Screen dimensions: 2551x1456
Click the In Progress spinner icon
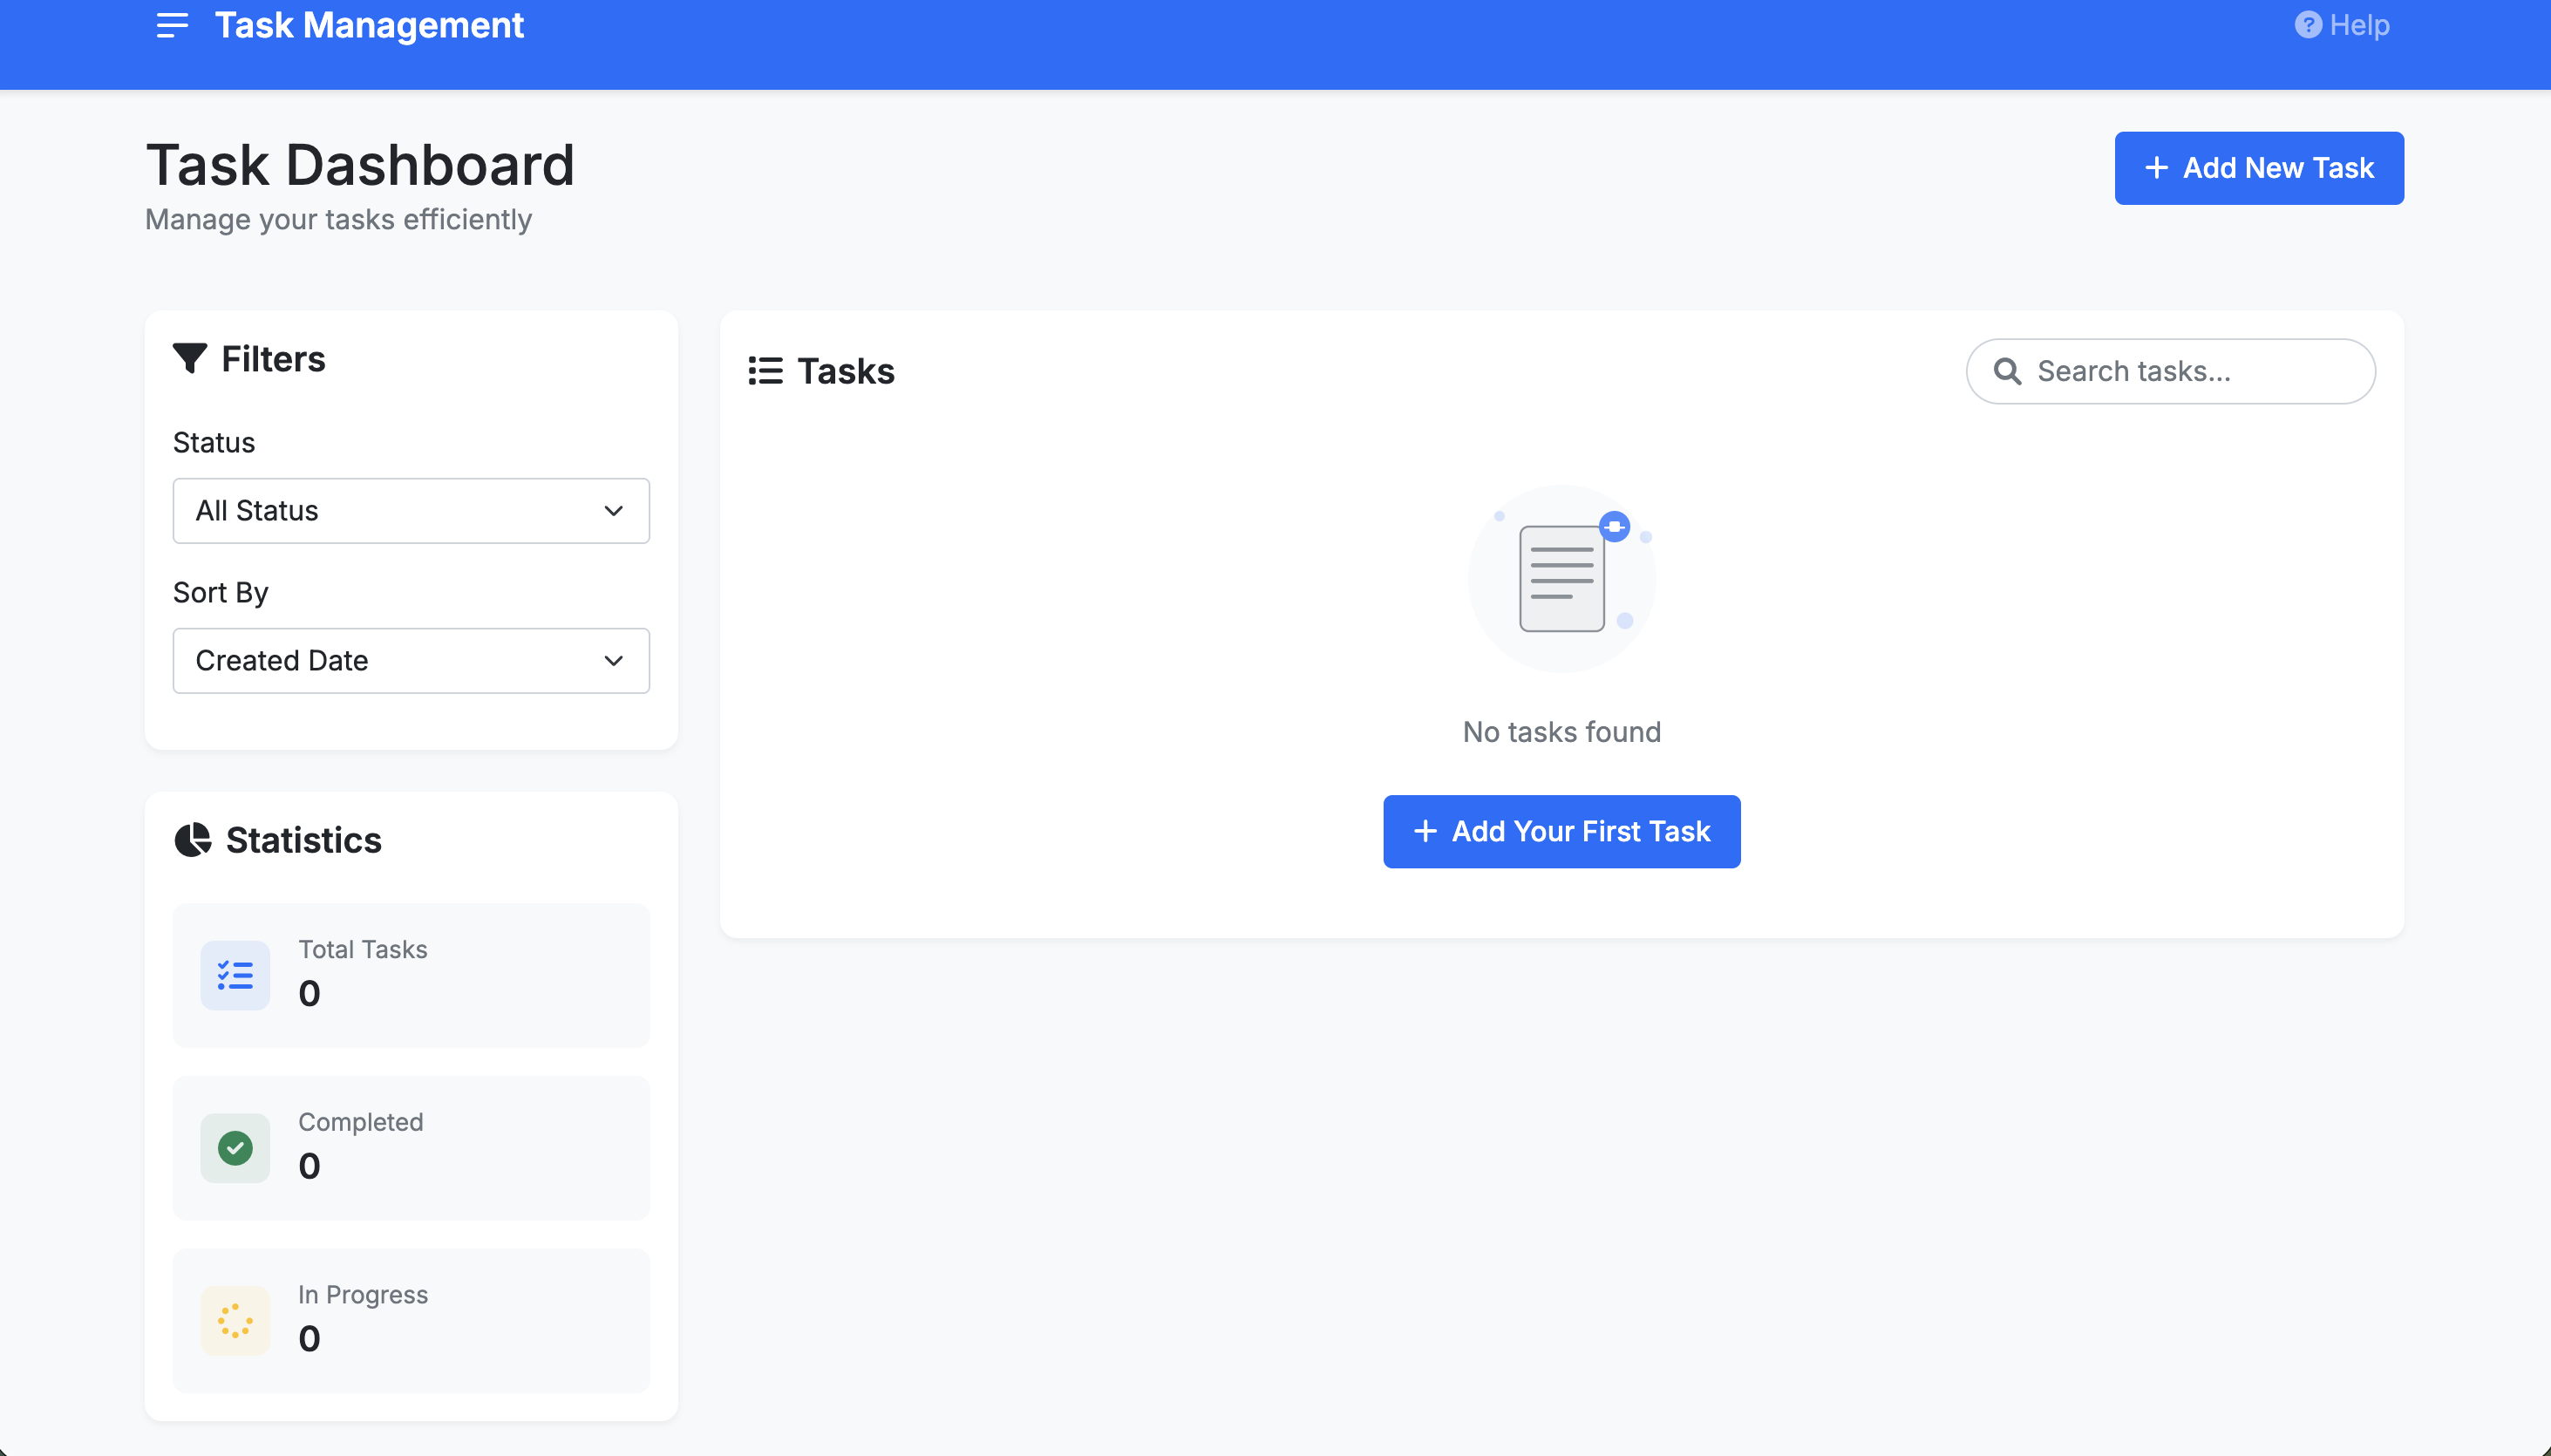(x=235, y=1320)
